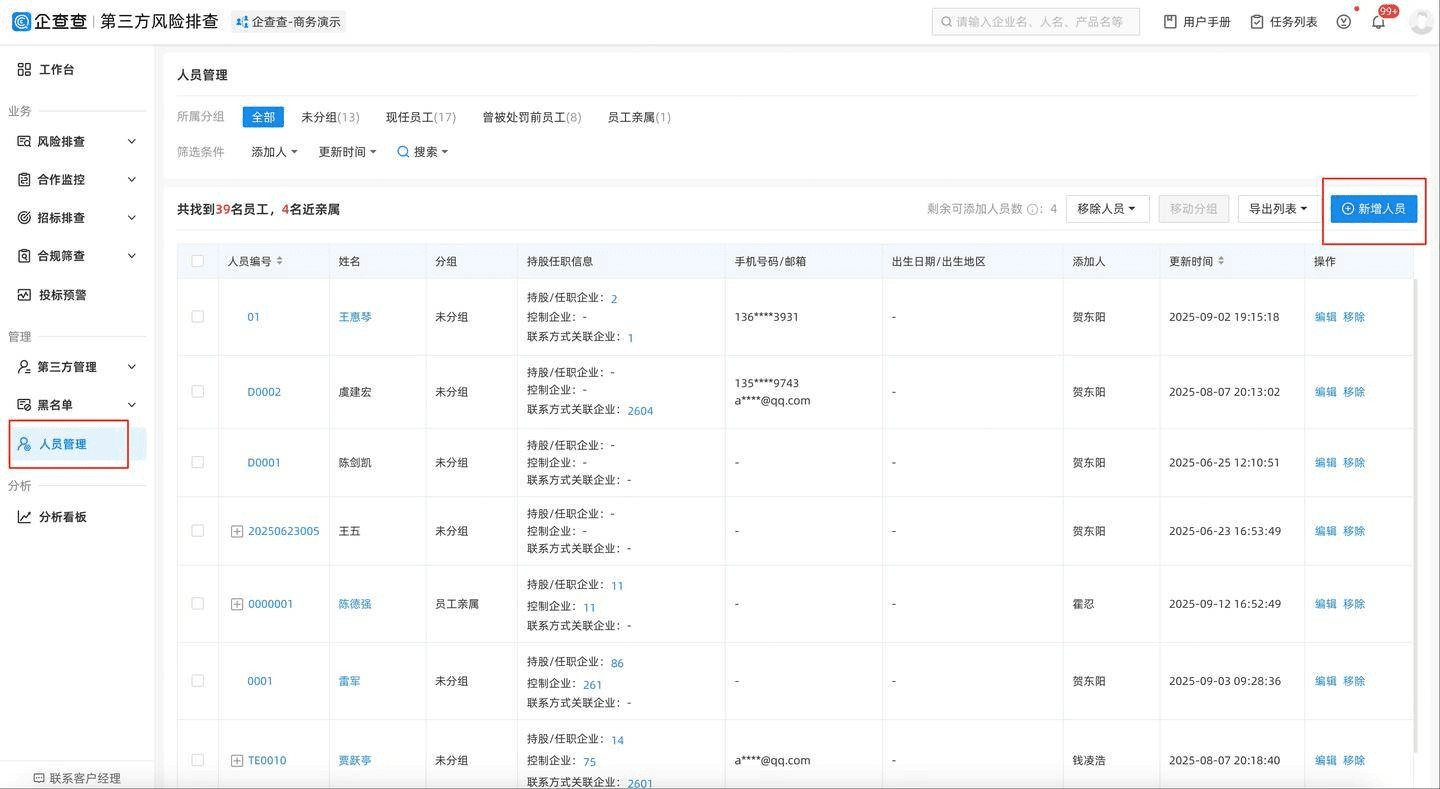Screen dimensions: 1440x789
Task: Click the 人员管理 person icon in sidebar
Action: click(x=24, y=444)
